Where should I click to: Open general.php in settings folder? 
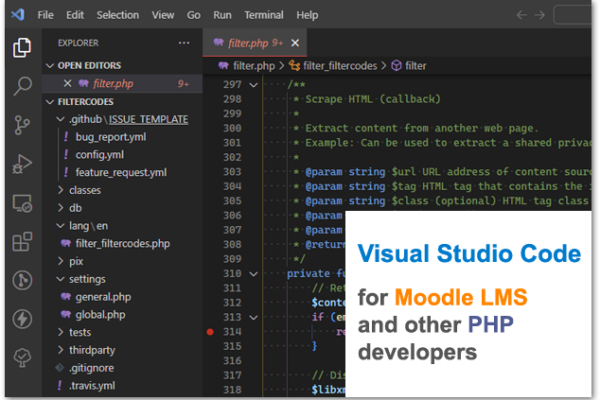pyautogui.click(x=103, y=297)
